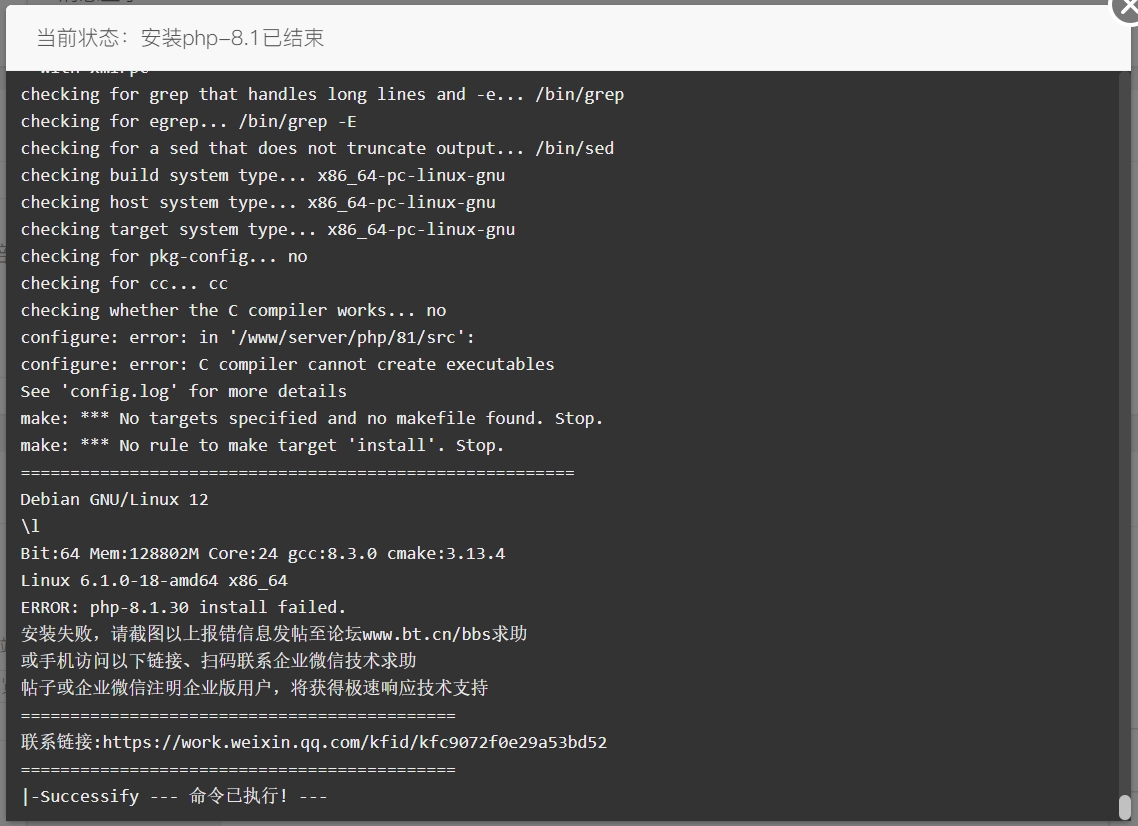Click the 'php-8.1.30 install failed' error line
The image size is (1138, 826).
coord(183,608)
